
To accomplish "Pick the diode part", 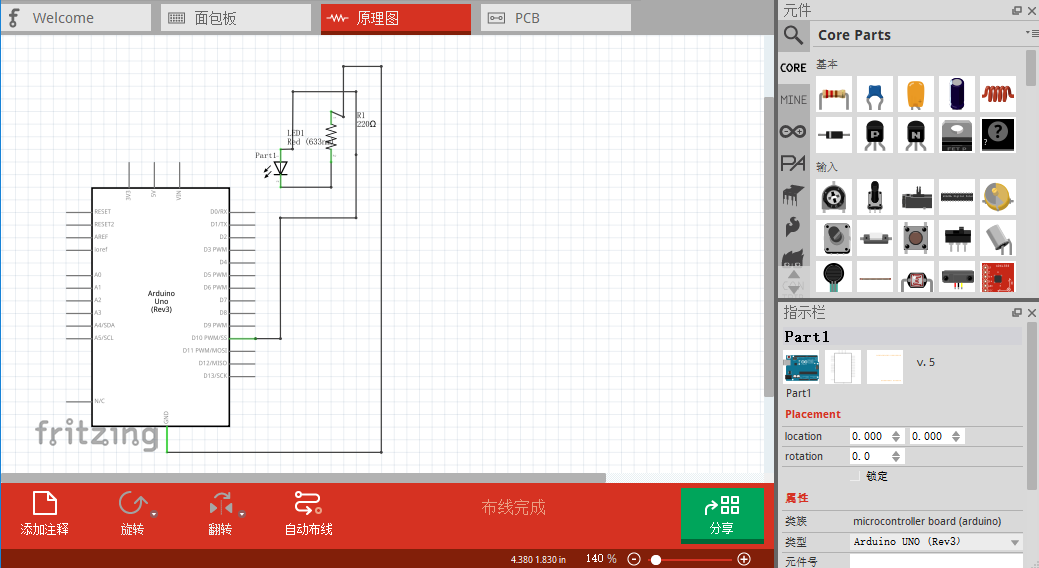I will [x=834, y=135].
